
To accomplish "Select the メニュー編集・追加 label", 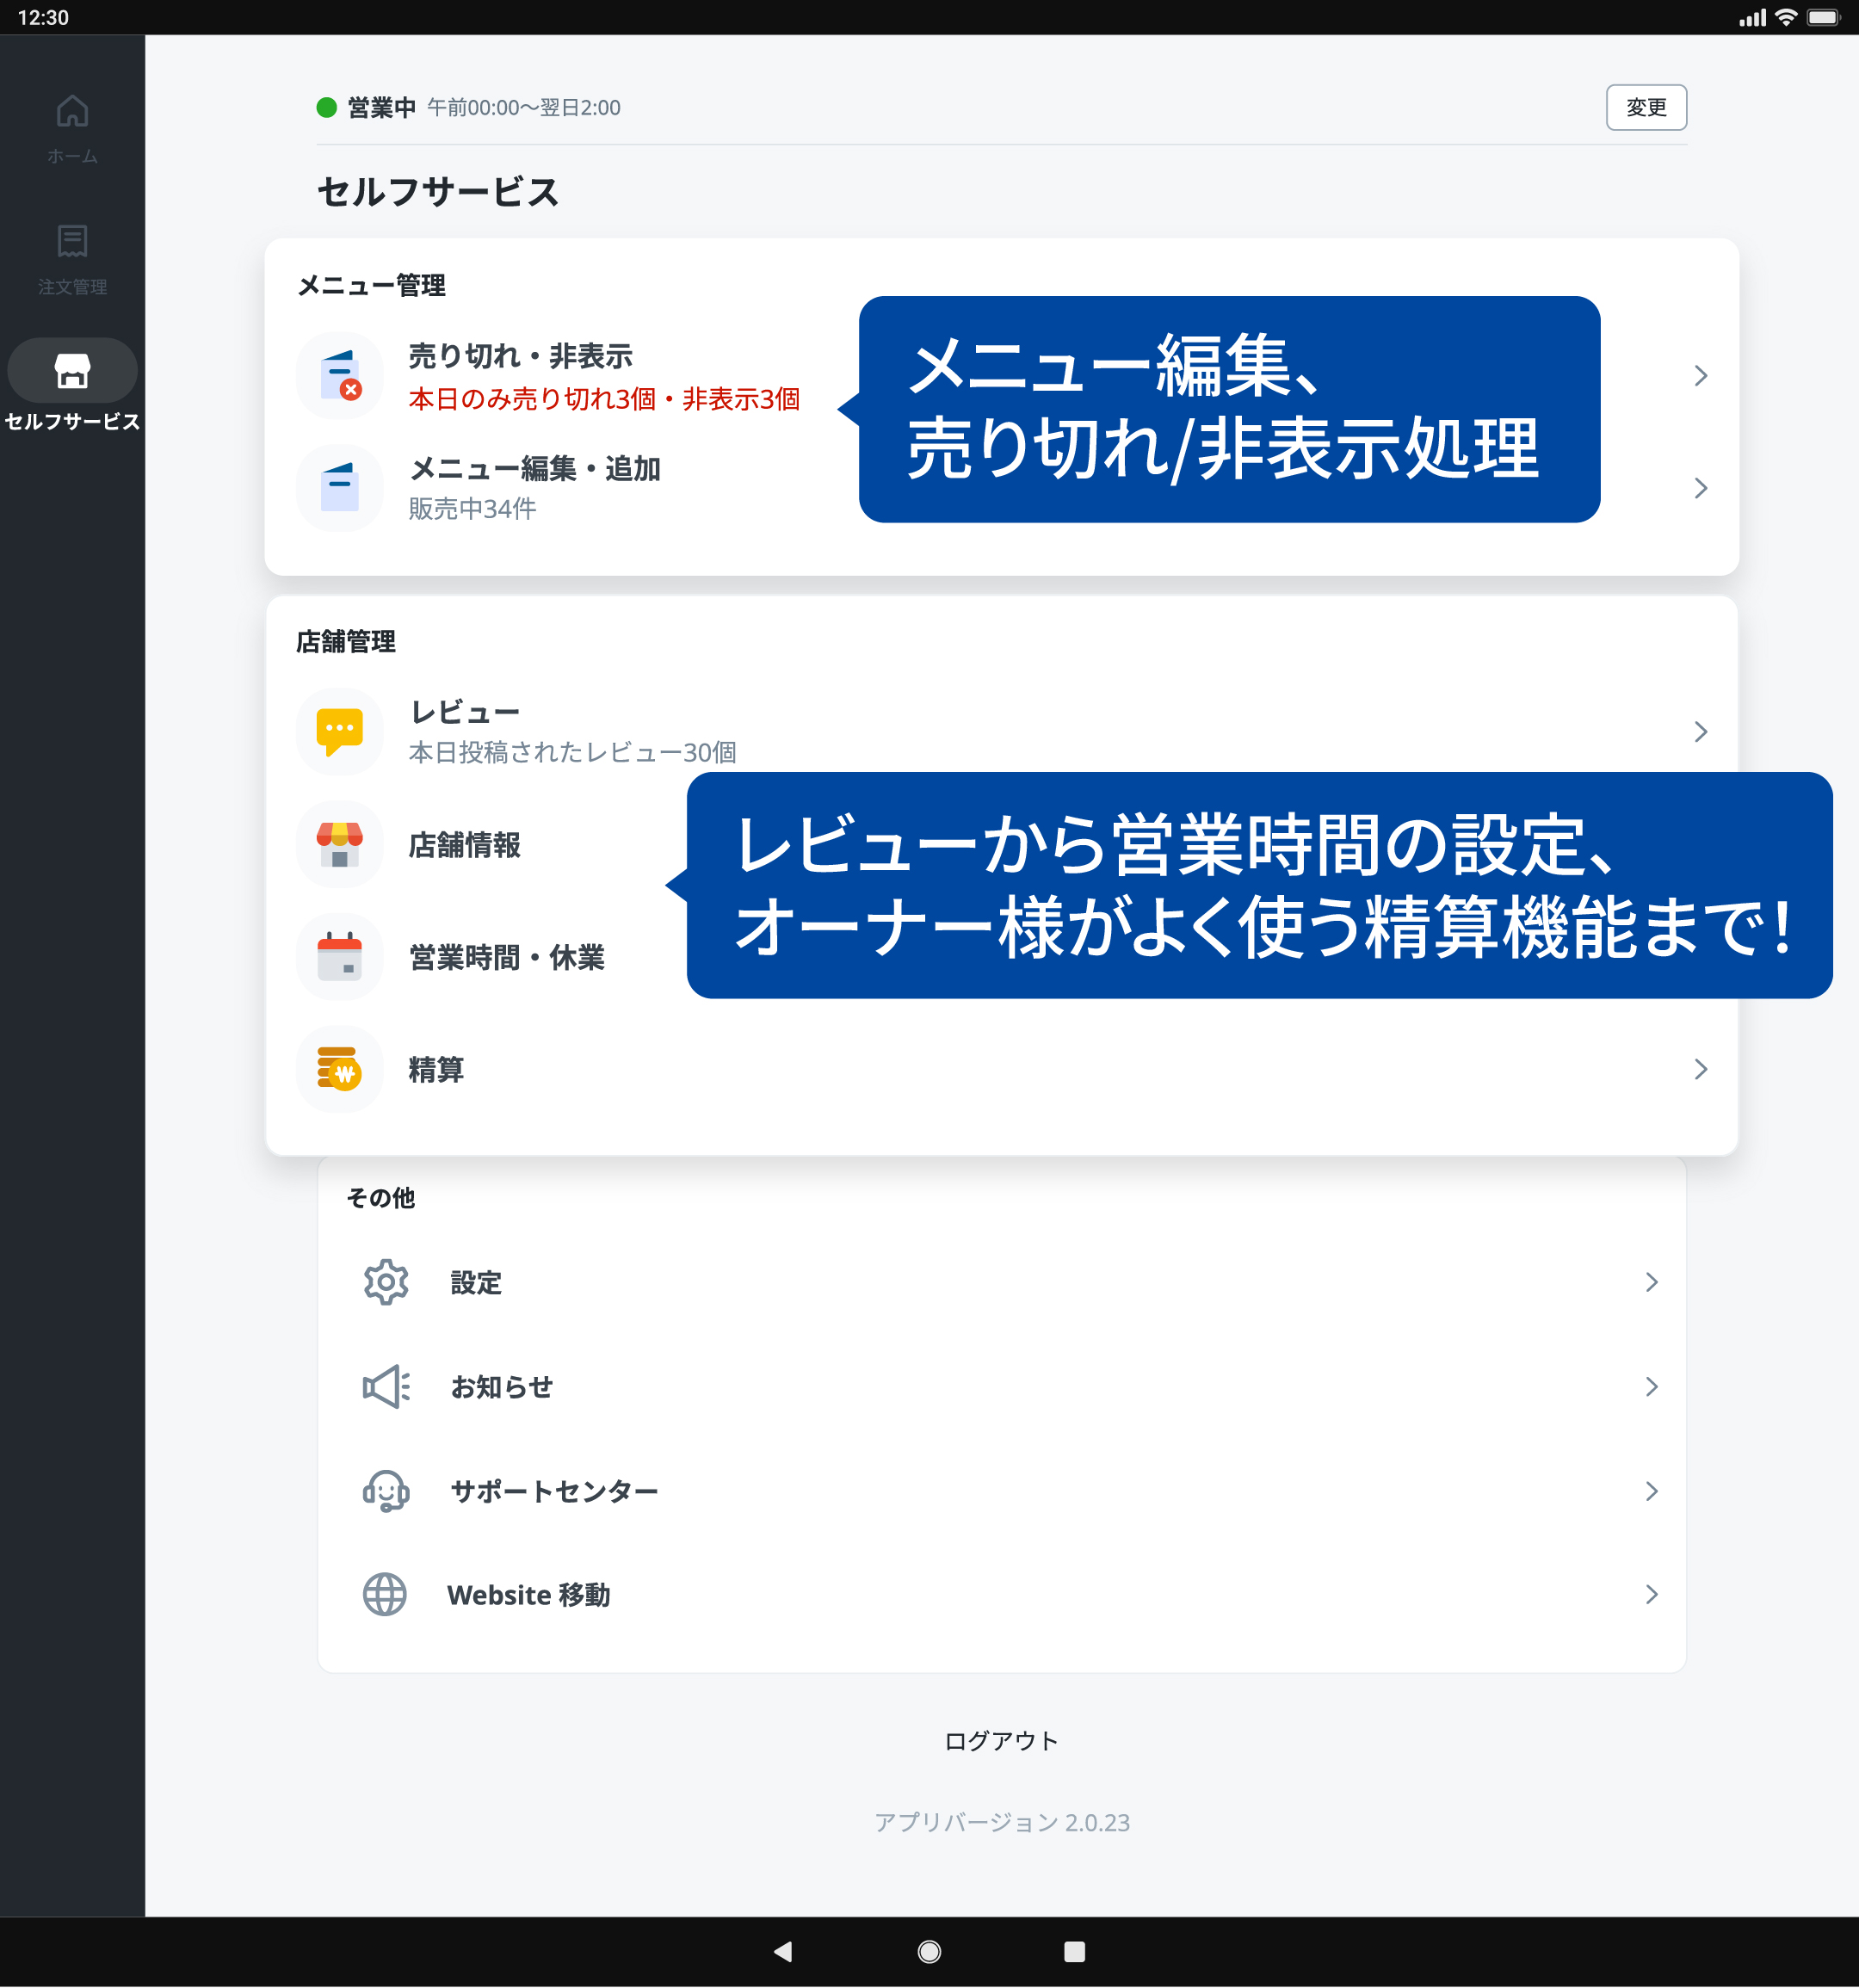I will (x=534, y=468).
